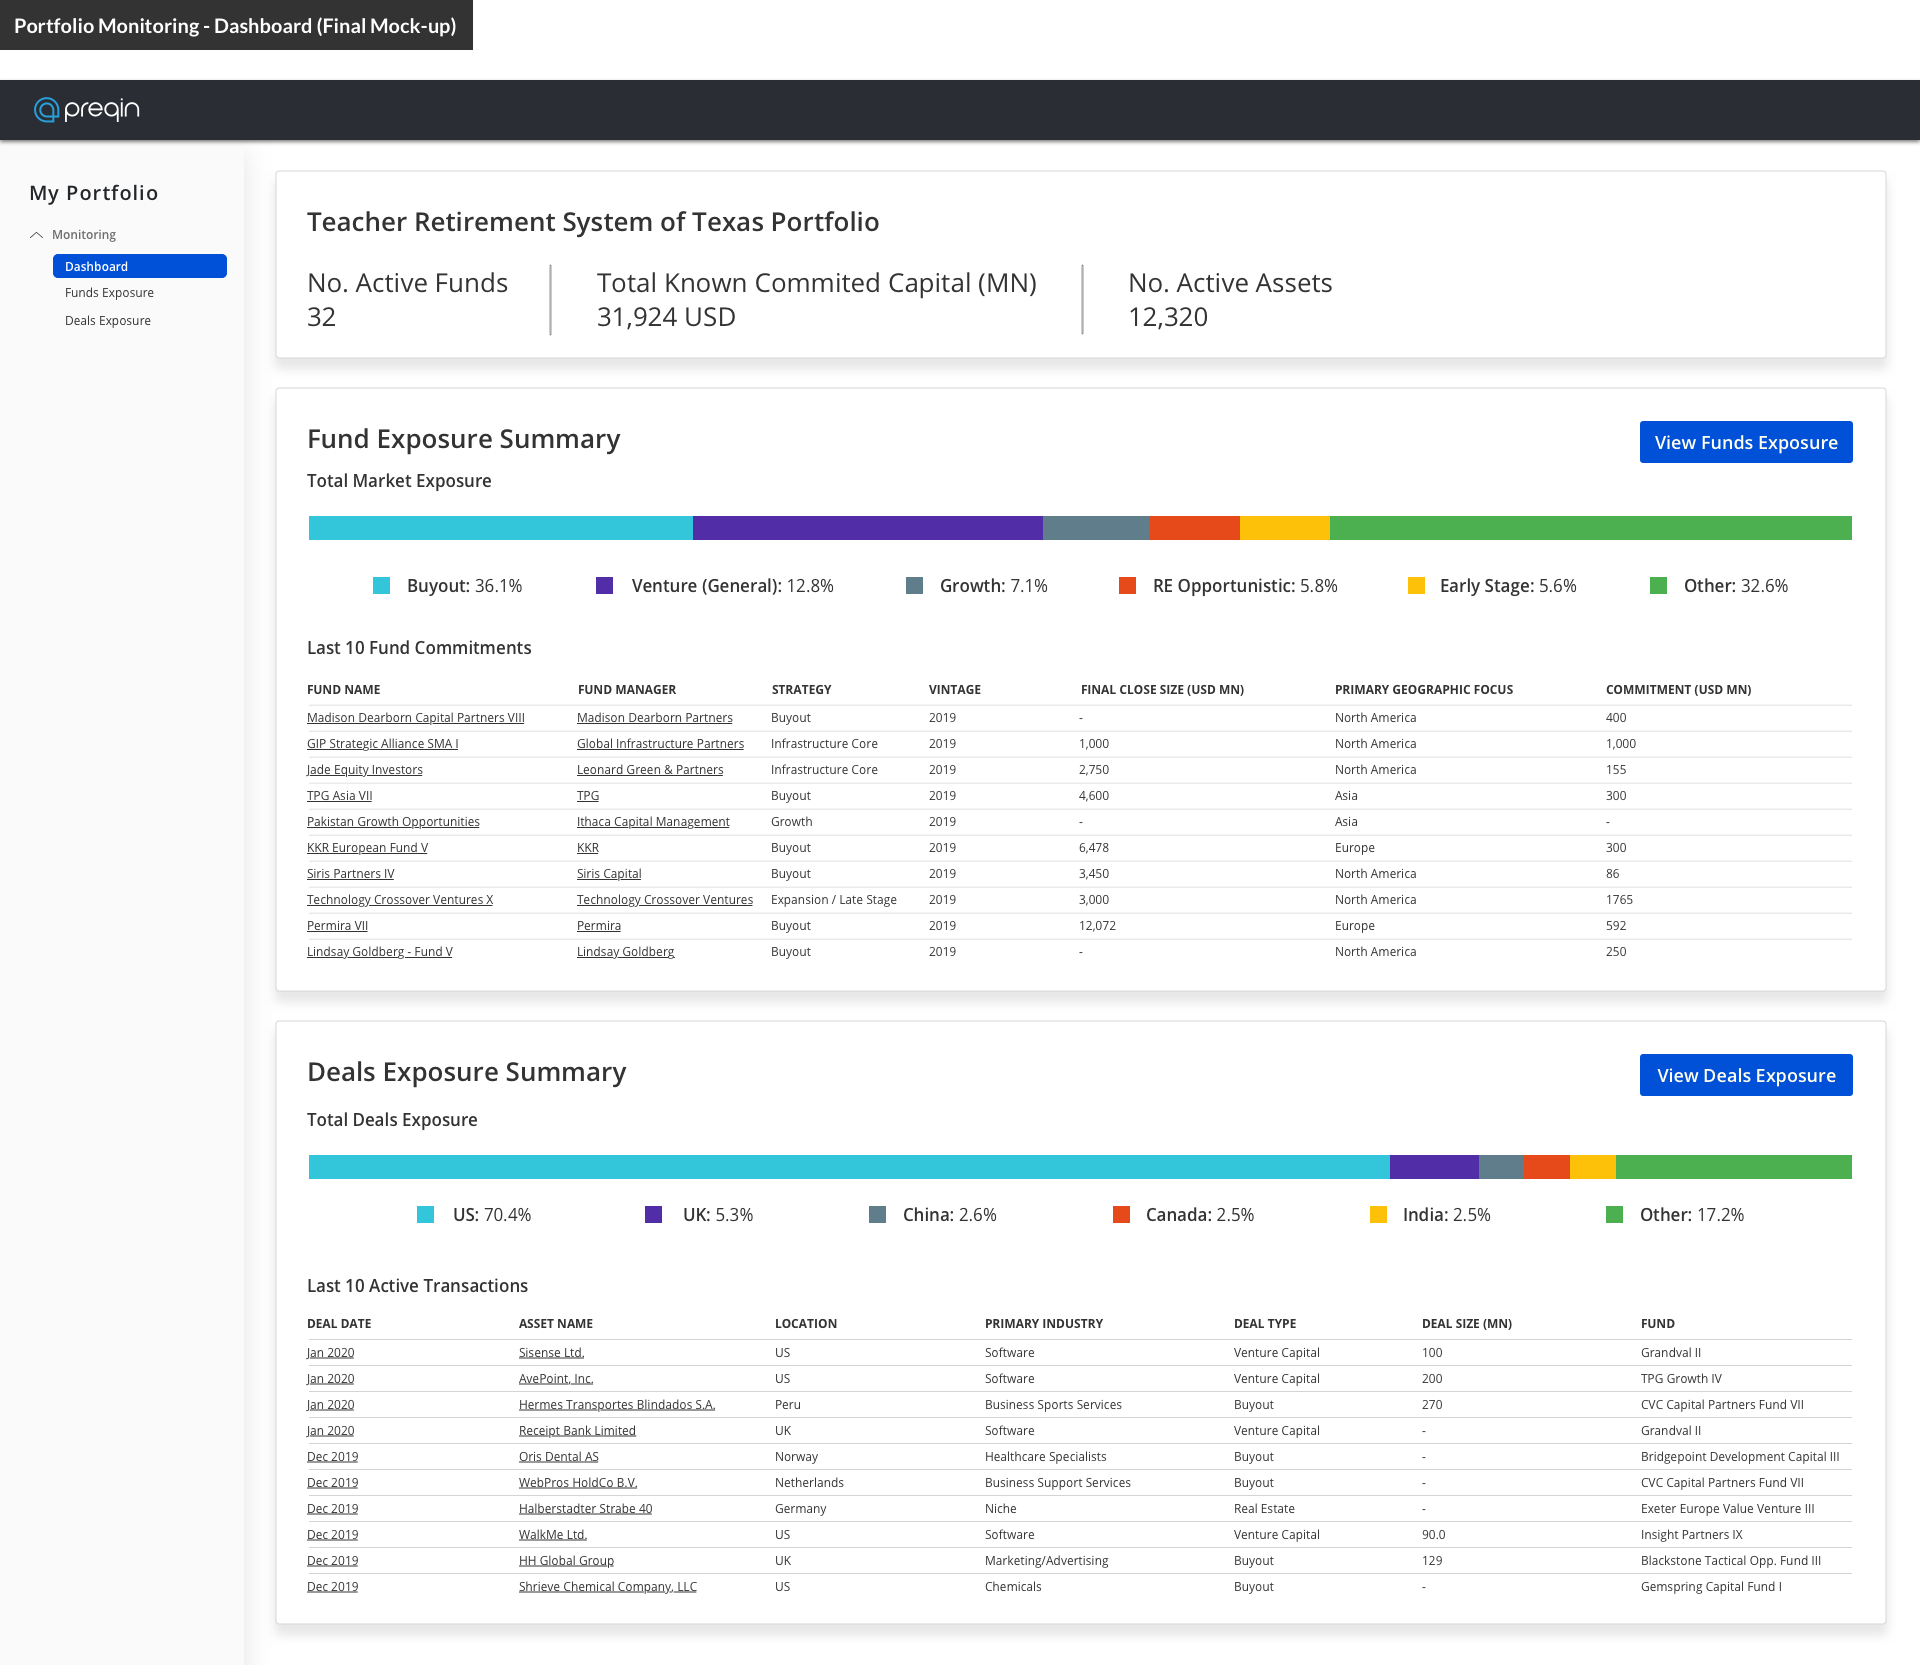Open HH Global Group asset link

tap(566, 1561)
